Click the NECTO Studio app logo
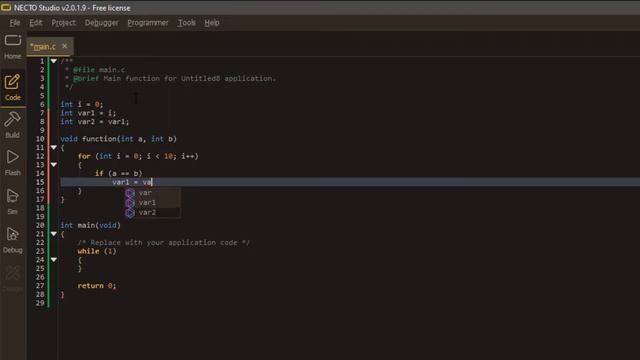The image size is (640, 360). [x=6, y=7]
